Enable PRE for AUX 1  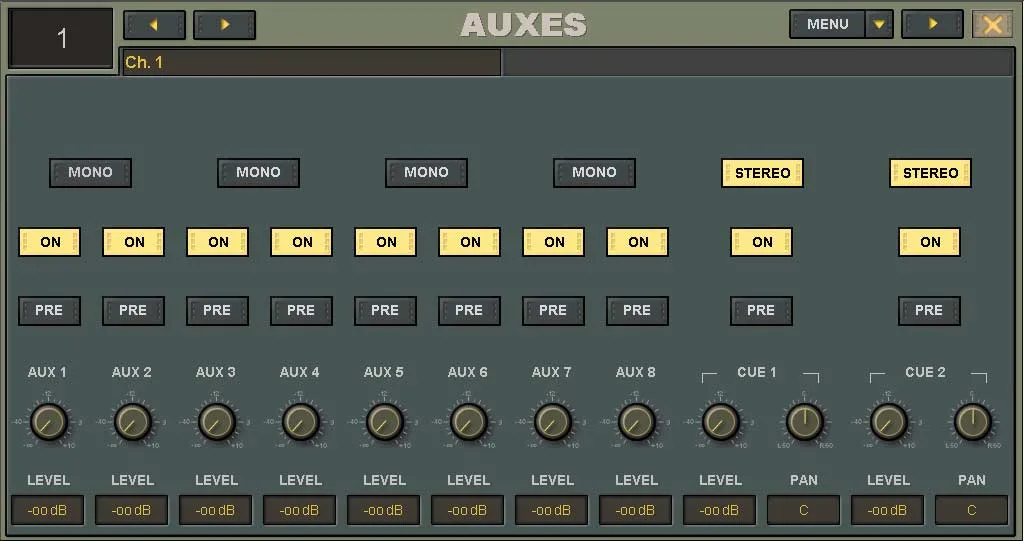50,310
